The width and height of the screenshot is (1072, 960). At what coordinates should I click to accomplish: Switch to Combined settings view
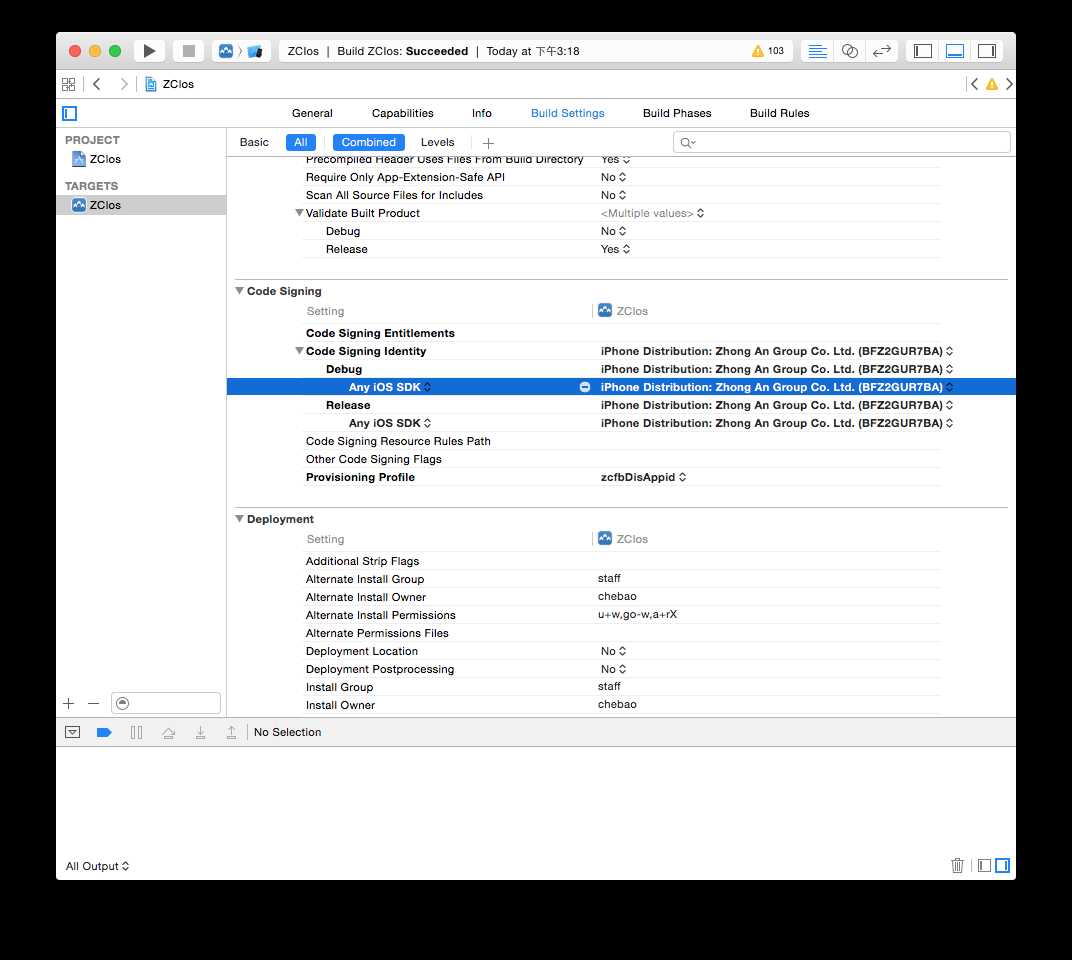(x=368, y=142)
